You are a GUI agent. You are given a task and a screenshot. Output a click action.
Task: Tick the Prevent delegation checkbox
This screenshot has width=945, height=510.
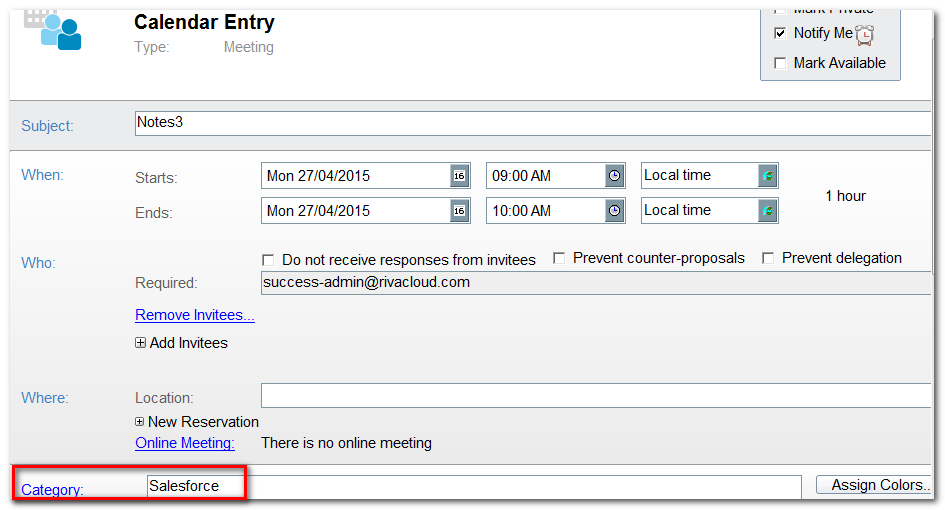(768, 258)
